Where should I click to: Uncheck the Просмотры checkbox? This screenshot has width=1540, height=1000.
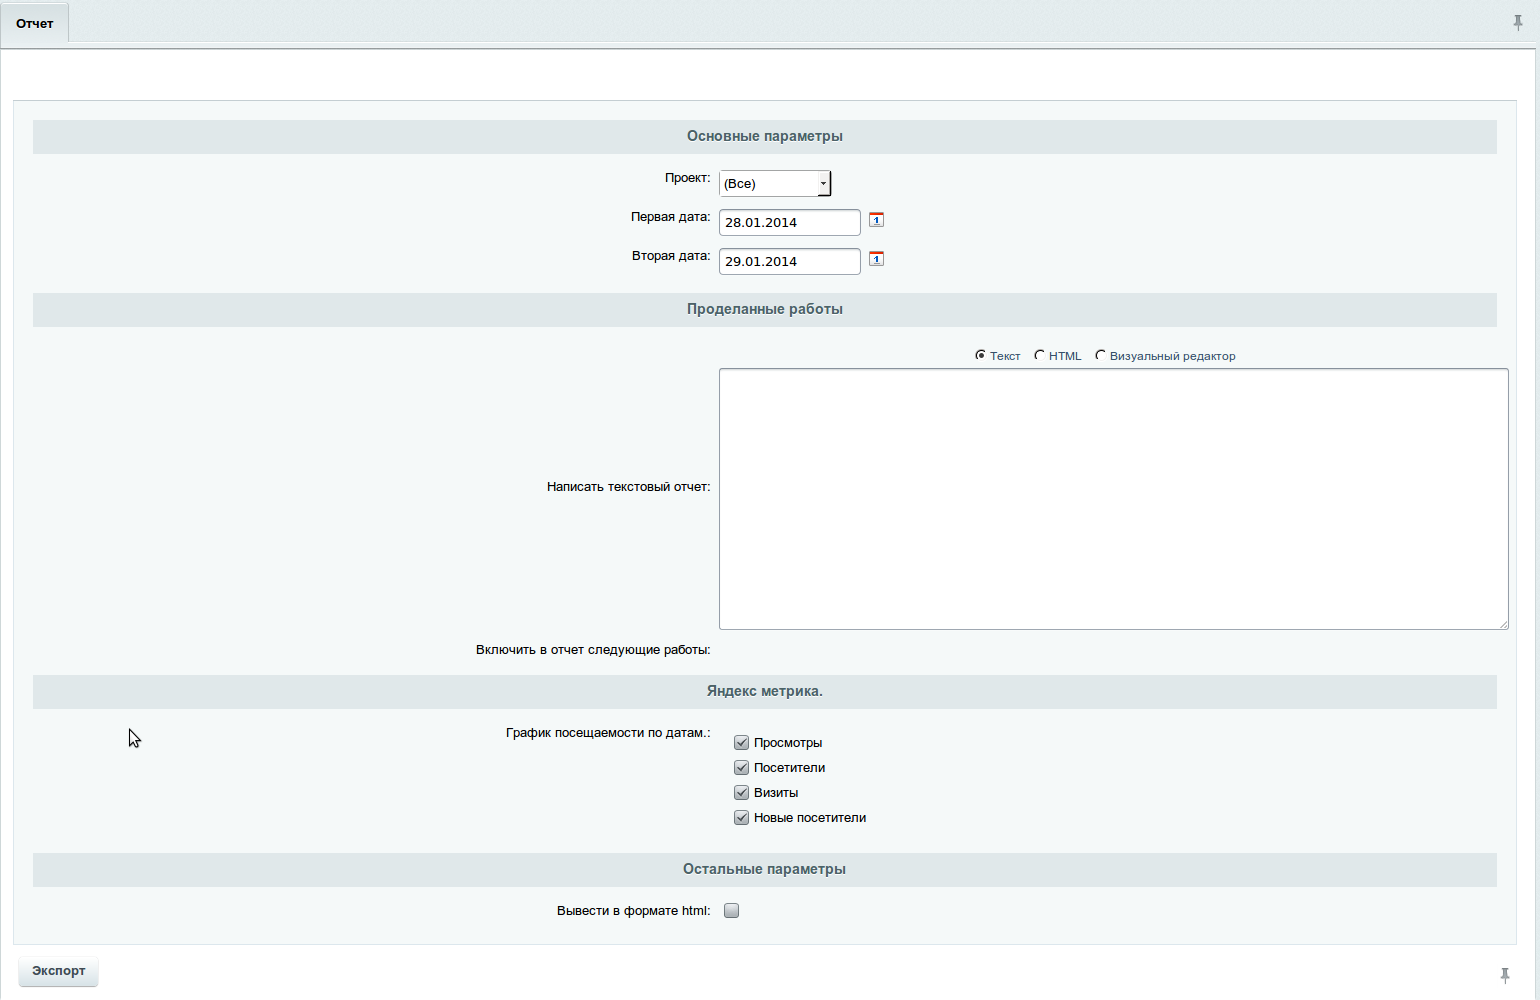741,742
